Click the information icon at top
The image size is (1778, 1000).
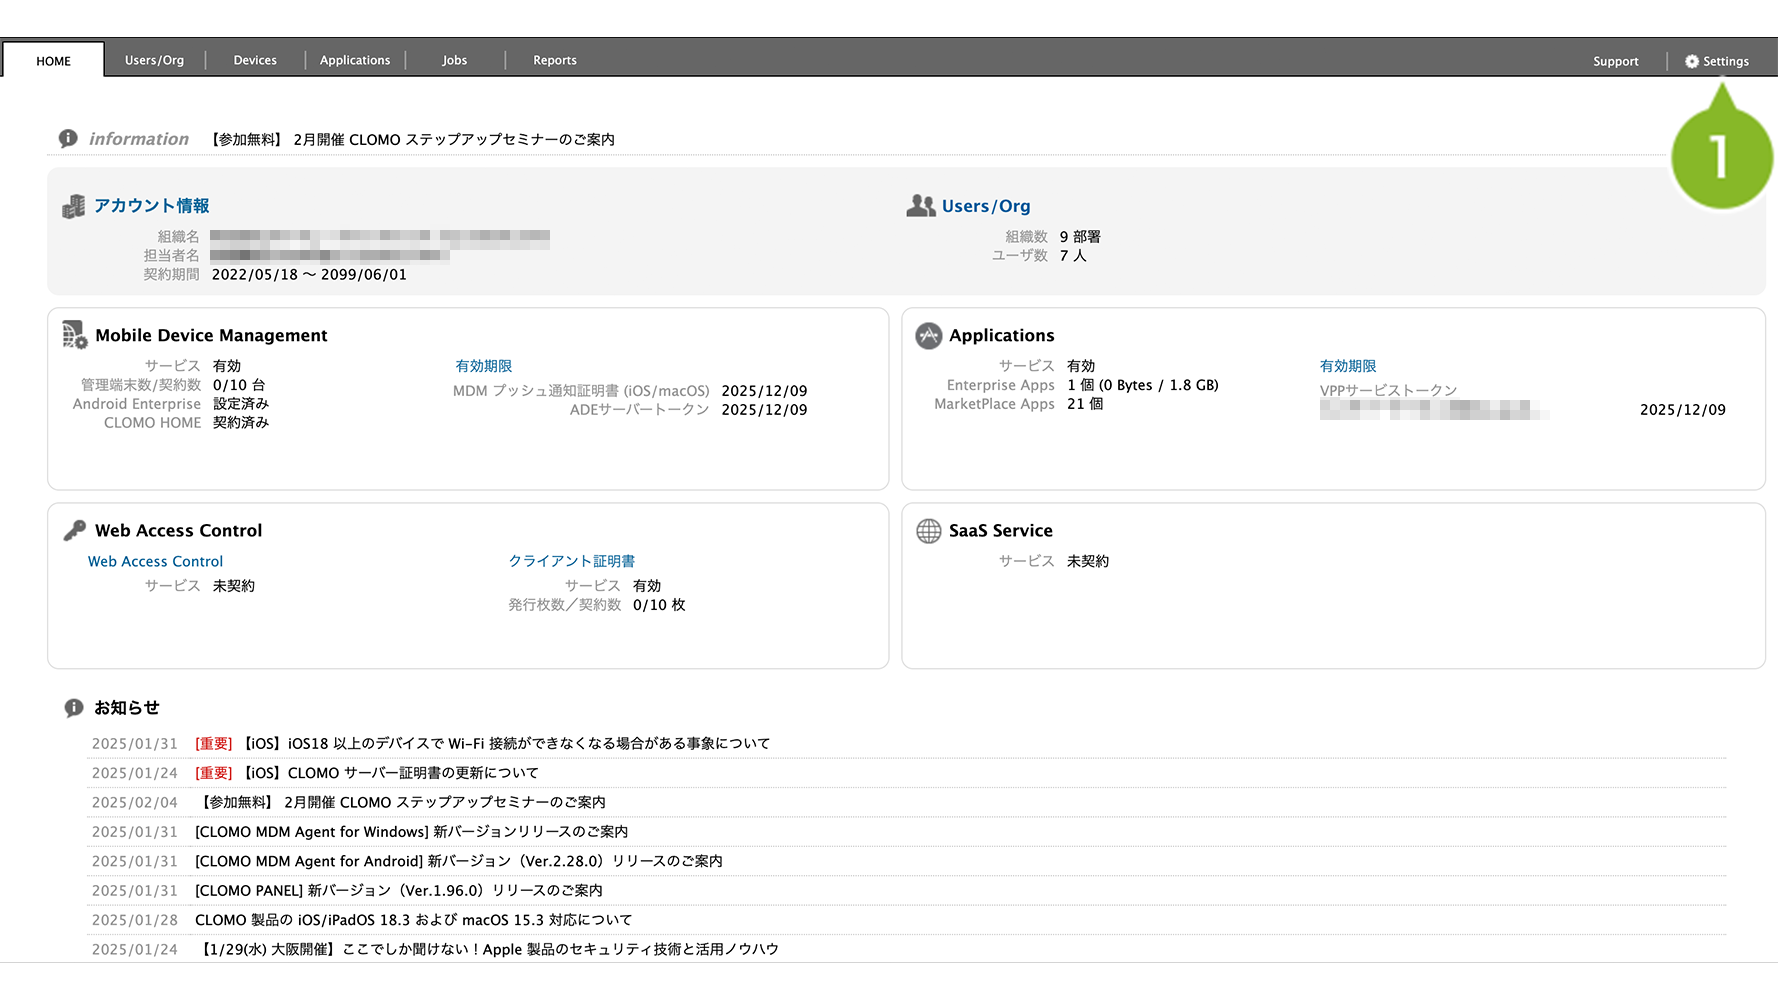pyautogui.click(x=68, y=139)
